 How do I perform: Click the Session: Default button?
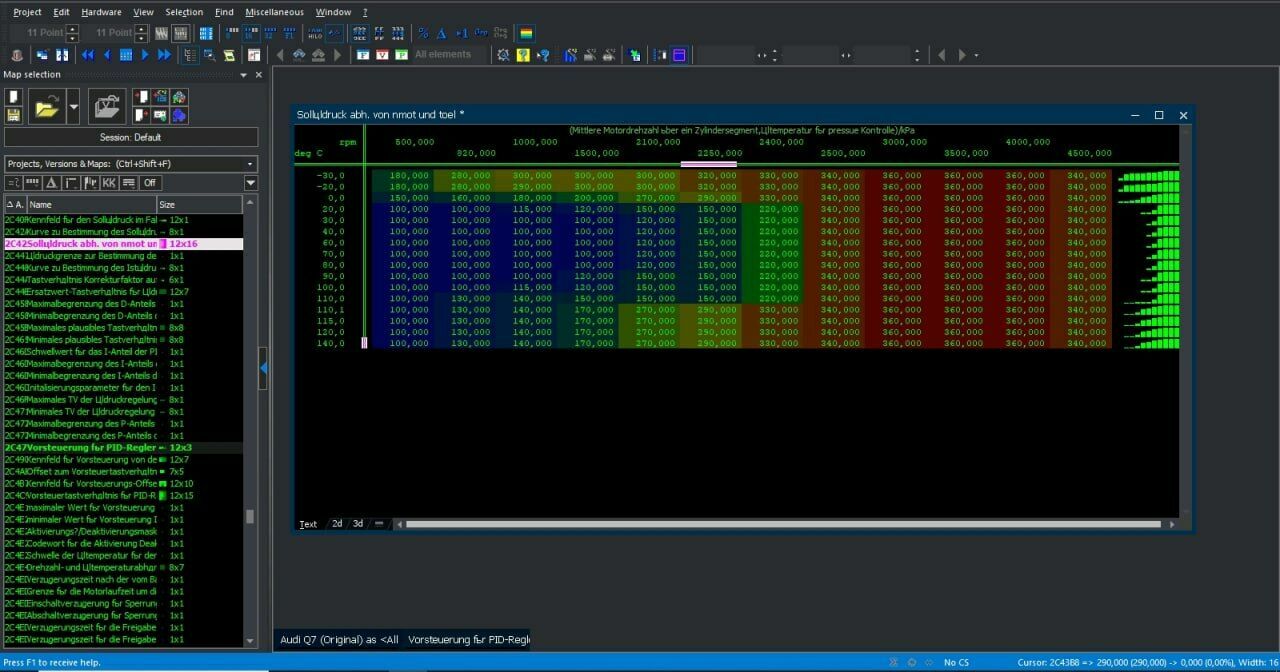131,137
